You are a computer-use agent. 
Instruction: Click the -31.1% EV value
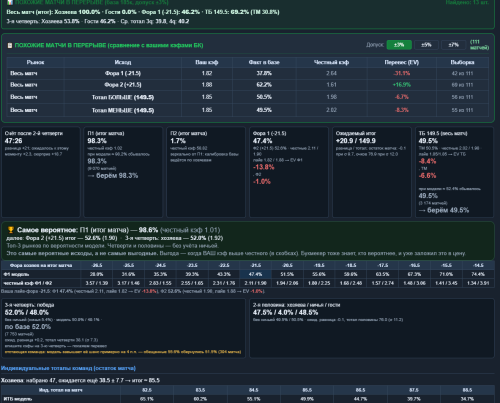(401, 73)
